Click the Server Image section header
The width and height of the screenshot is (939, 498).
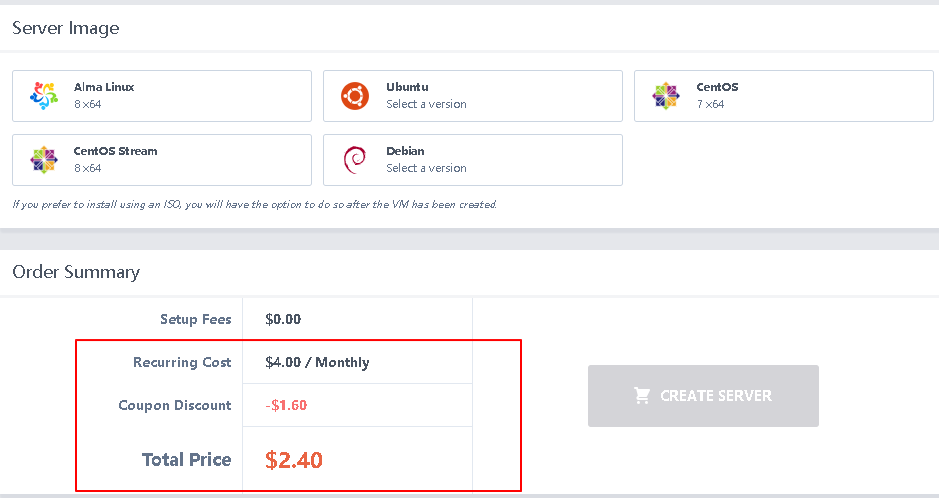tap(66, 28)
